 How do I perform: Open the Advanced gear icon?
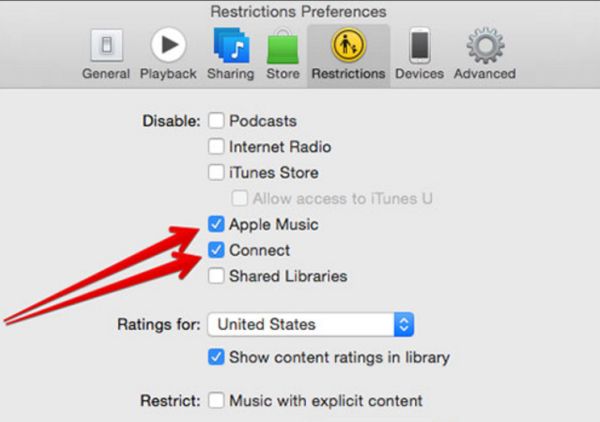coord(485,45)
